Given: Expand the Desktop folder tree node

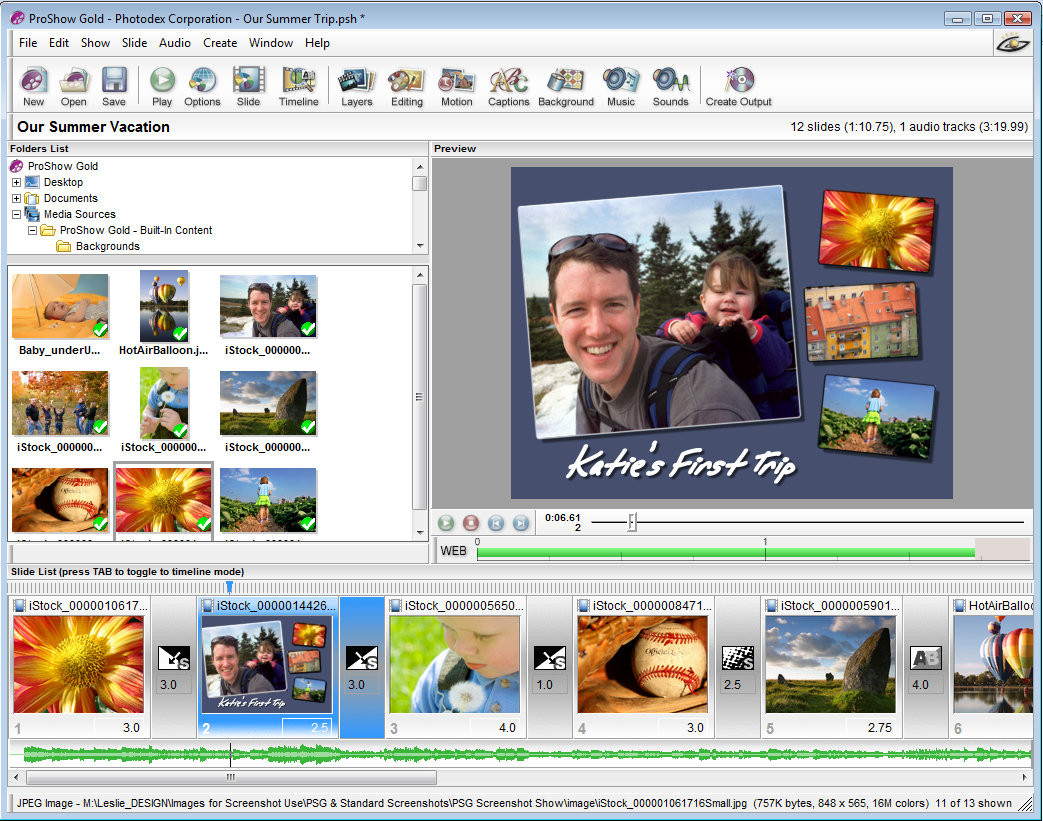Looking at the screenshot, I should pyautogui.click(x=17, y=183).
